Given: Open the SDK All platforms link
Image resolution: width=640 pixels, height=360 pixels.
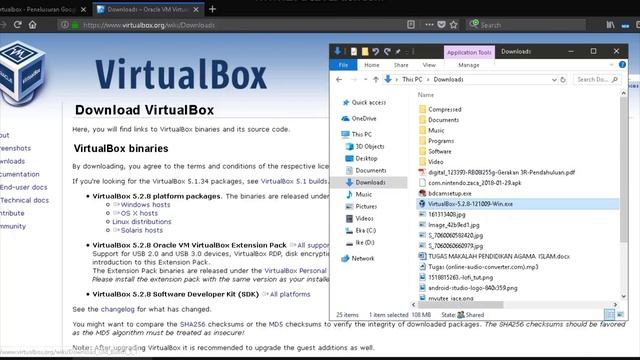Looking at the screenshot, I should 290,294.
